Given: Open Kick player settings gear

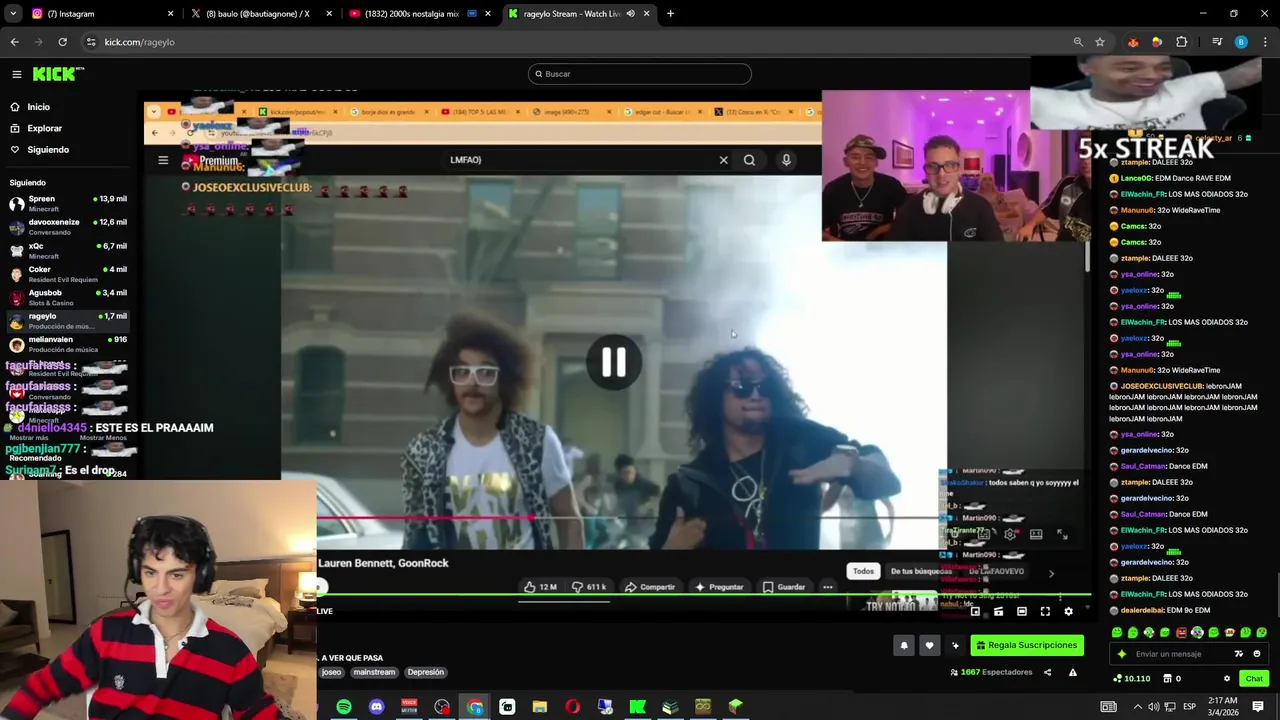Looking at the screenshot, I should (1068, 611).
